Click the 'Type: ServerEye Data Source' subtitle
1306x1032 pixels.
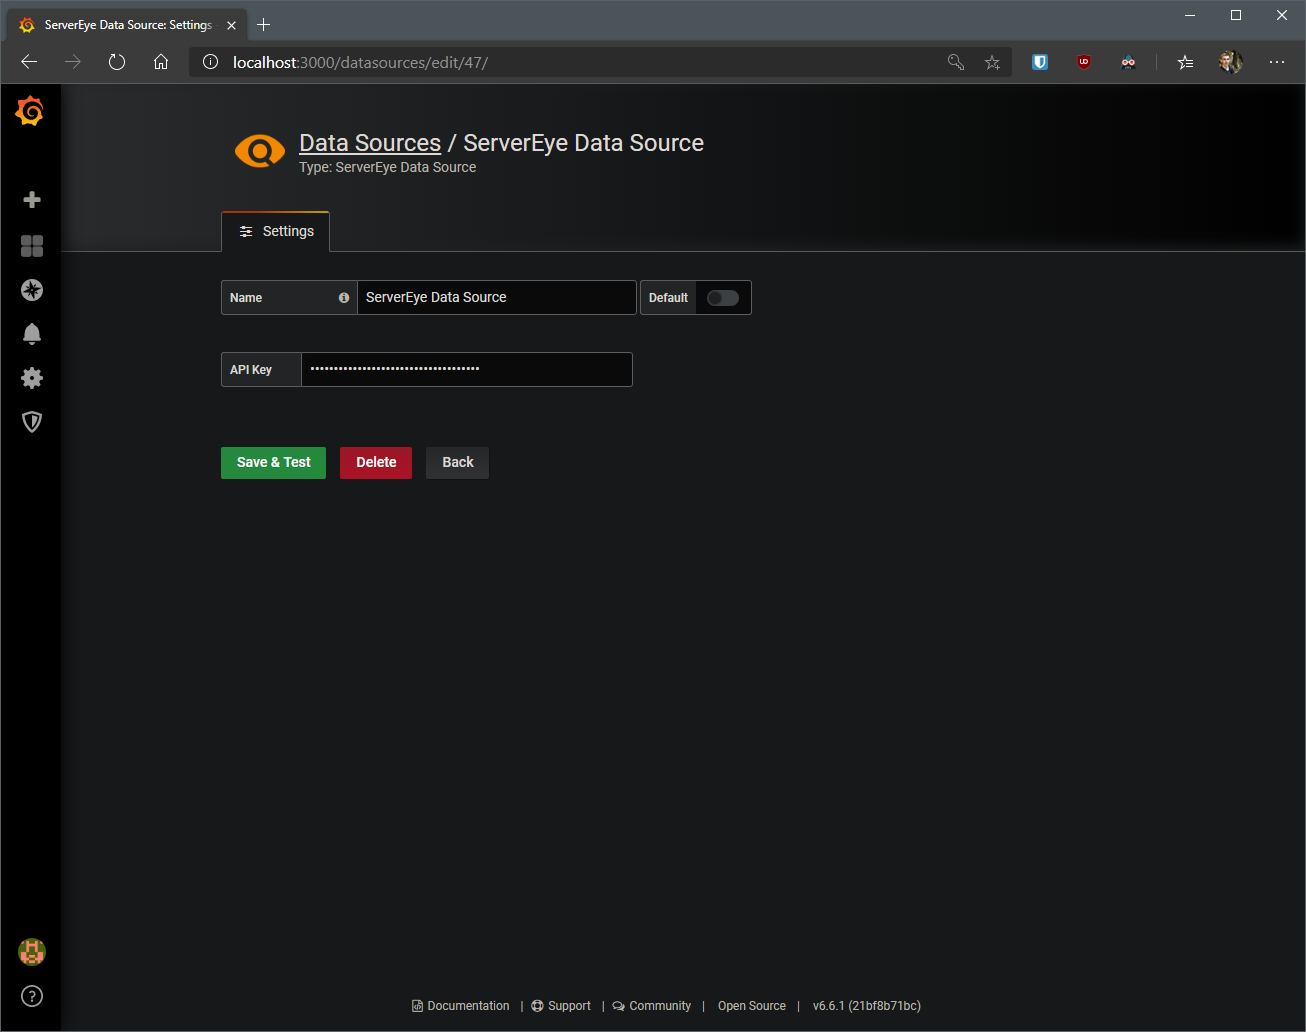click(x=388, y=167)
